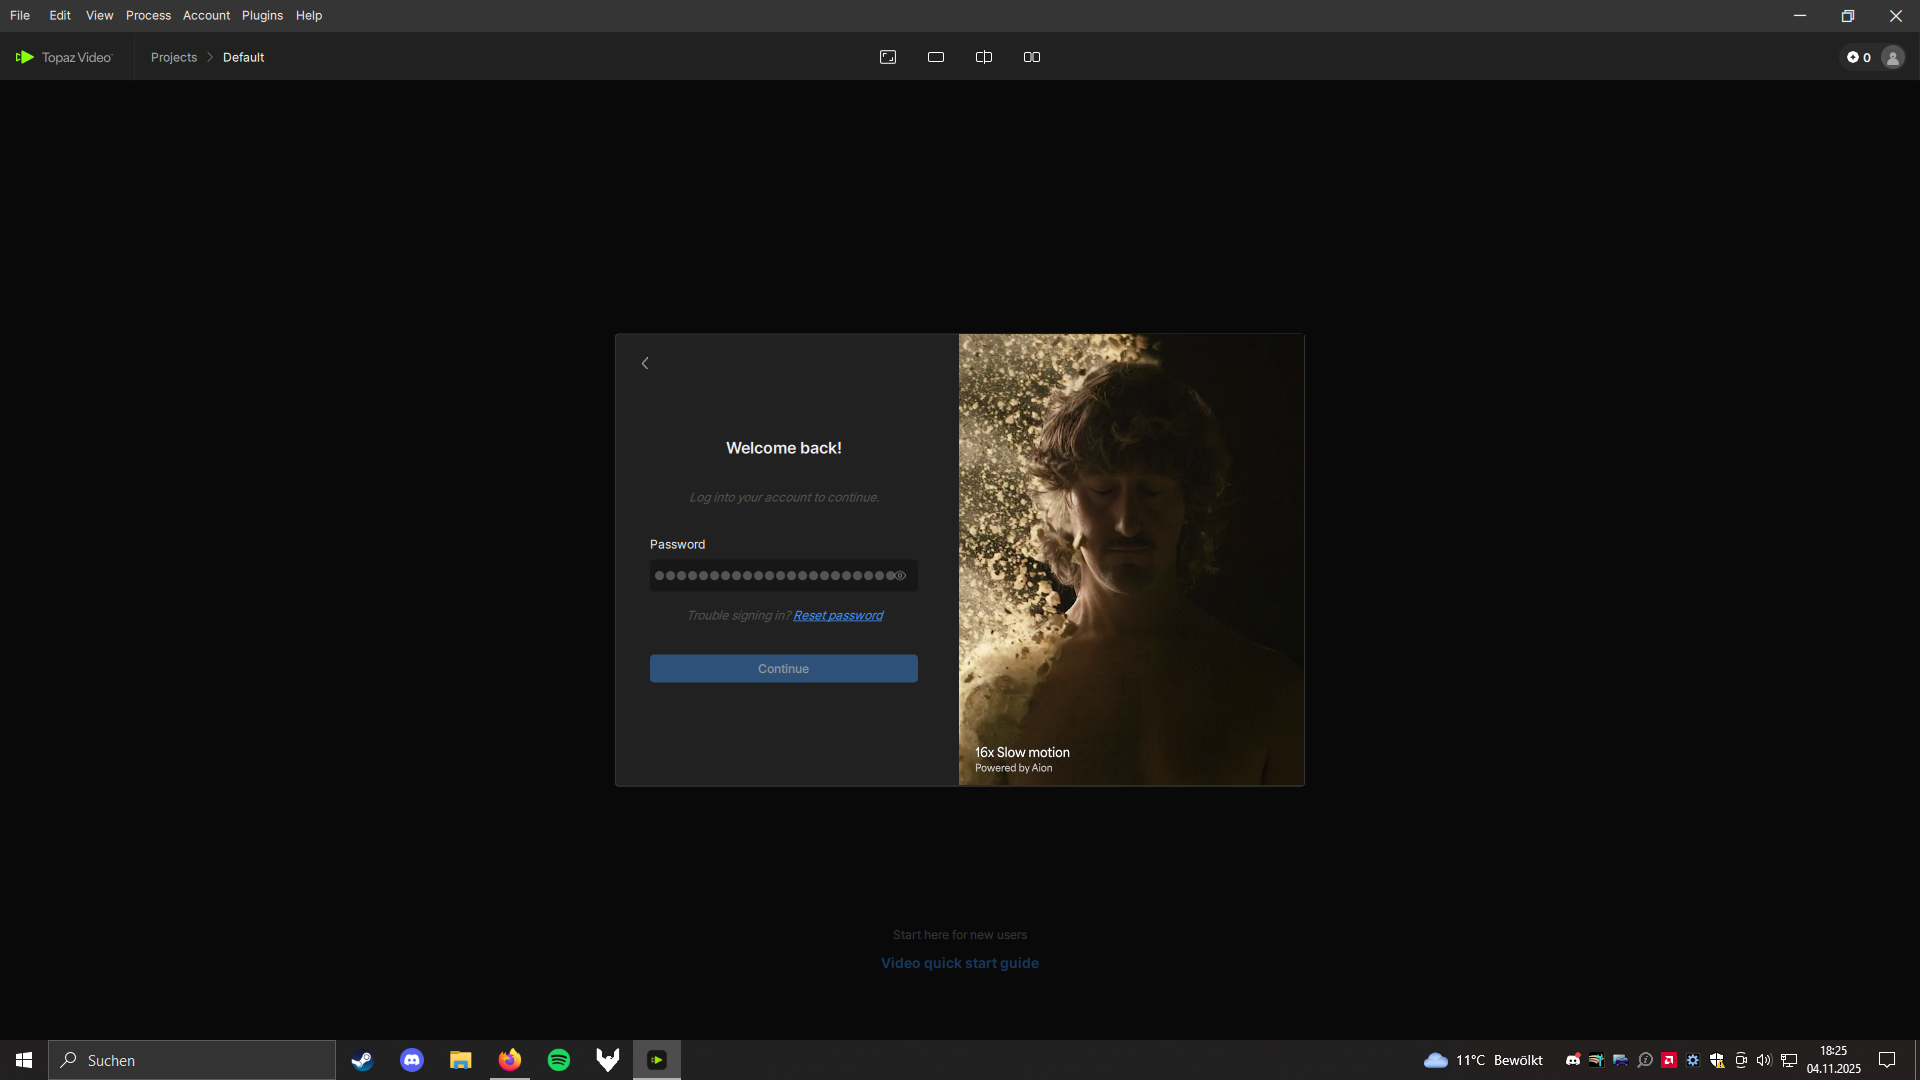Viewport: 1920px width, 1080px height.
Task: Open the Account menu
Action: click(x=206, y=15)
